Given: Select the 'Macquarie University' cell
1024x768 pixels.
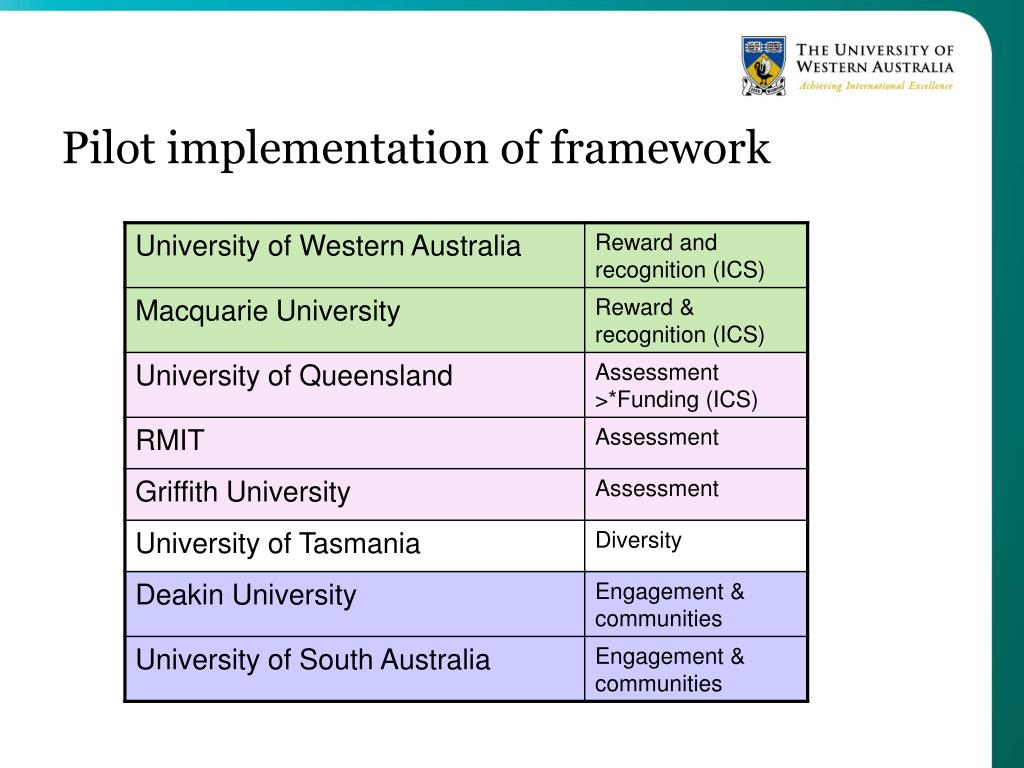Looking at the screenshot, I should point(355,320).
